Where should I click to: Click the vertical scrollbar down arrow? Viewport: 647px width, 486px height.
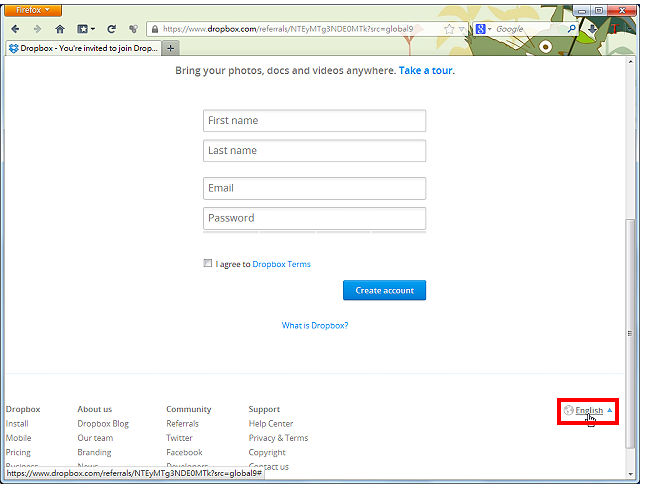[630, 474]
